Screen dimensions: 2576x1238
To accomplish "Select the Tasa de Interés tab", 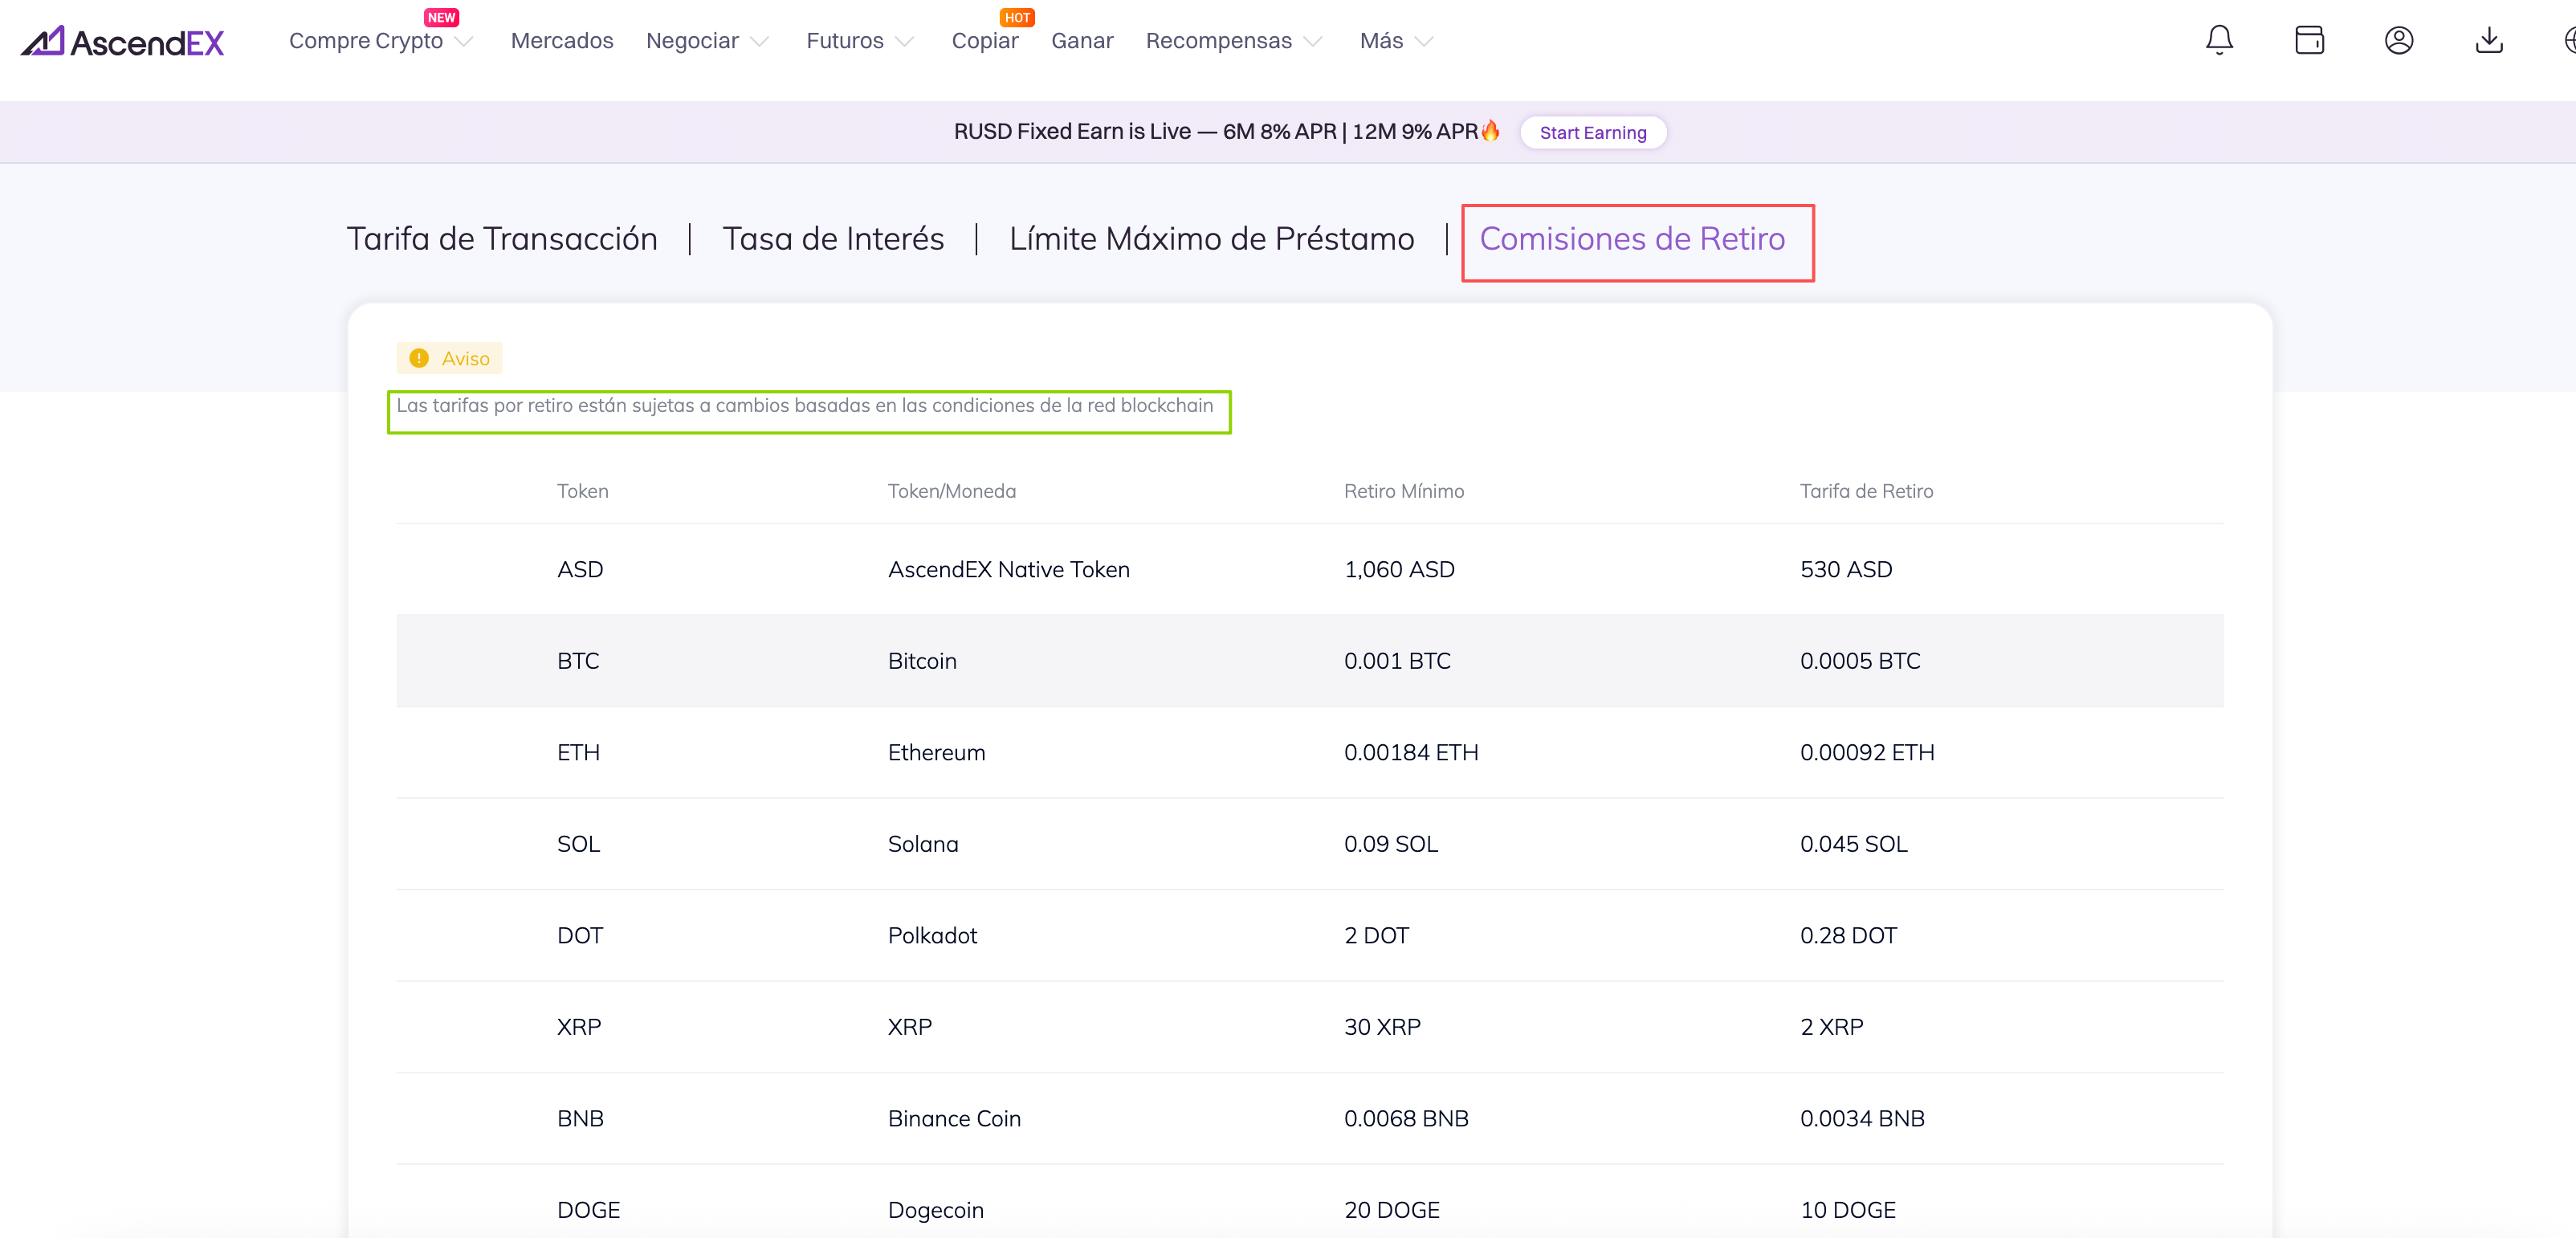I will point(833,239).
